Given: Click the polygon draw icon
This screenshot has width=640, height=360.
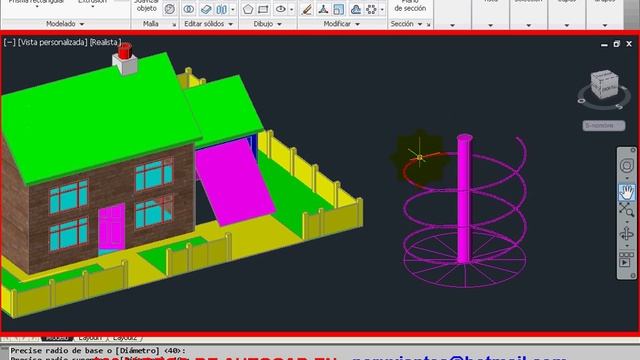Looking at the screenshot, I should 248,9.
